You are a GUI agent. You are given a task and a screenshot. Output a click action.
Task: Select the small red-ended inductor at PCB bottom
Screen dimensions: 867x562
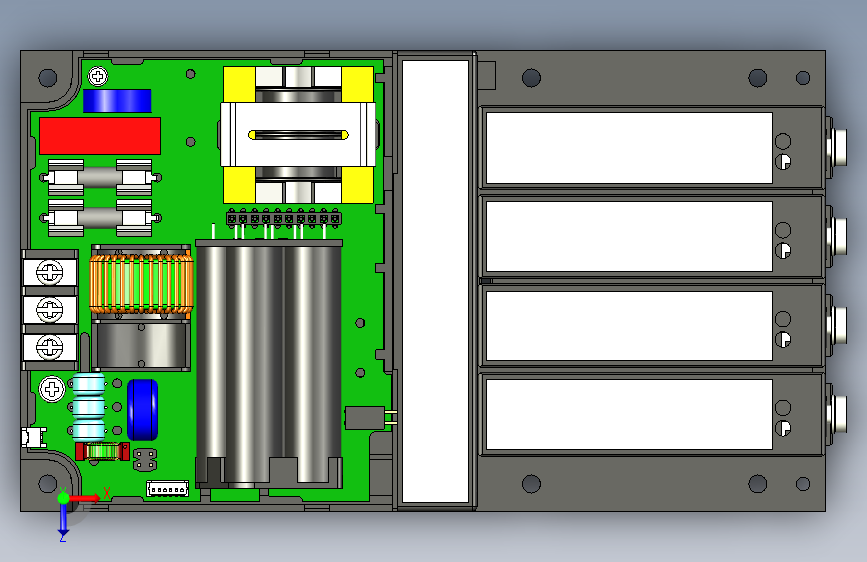102,451
